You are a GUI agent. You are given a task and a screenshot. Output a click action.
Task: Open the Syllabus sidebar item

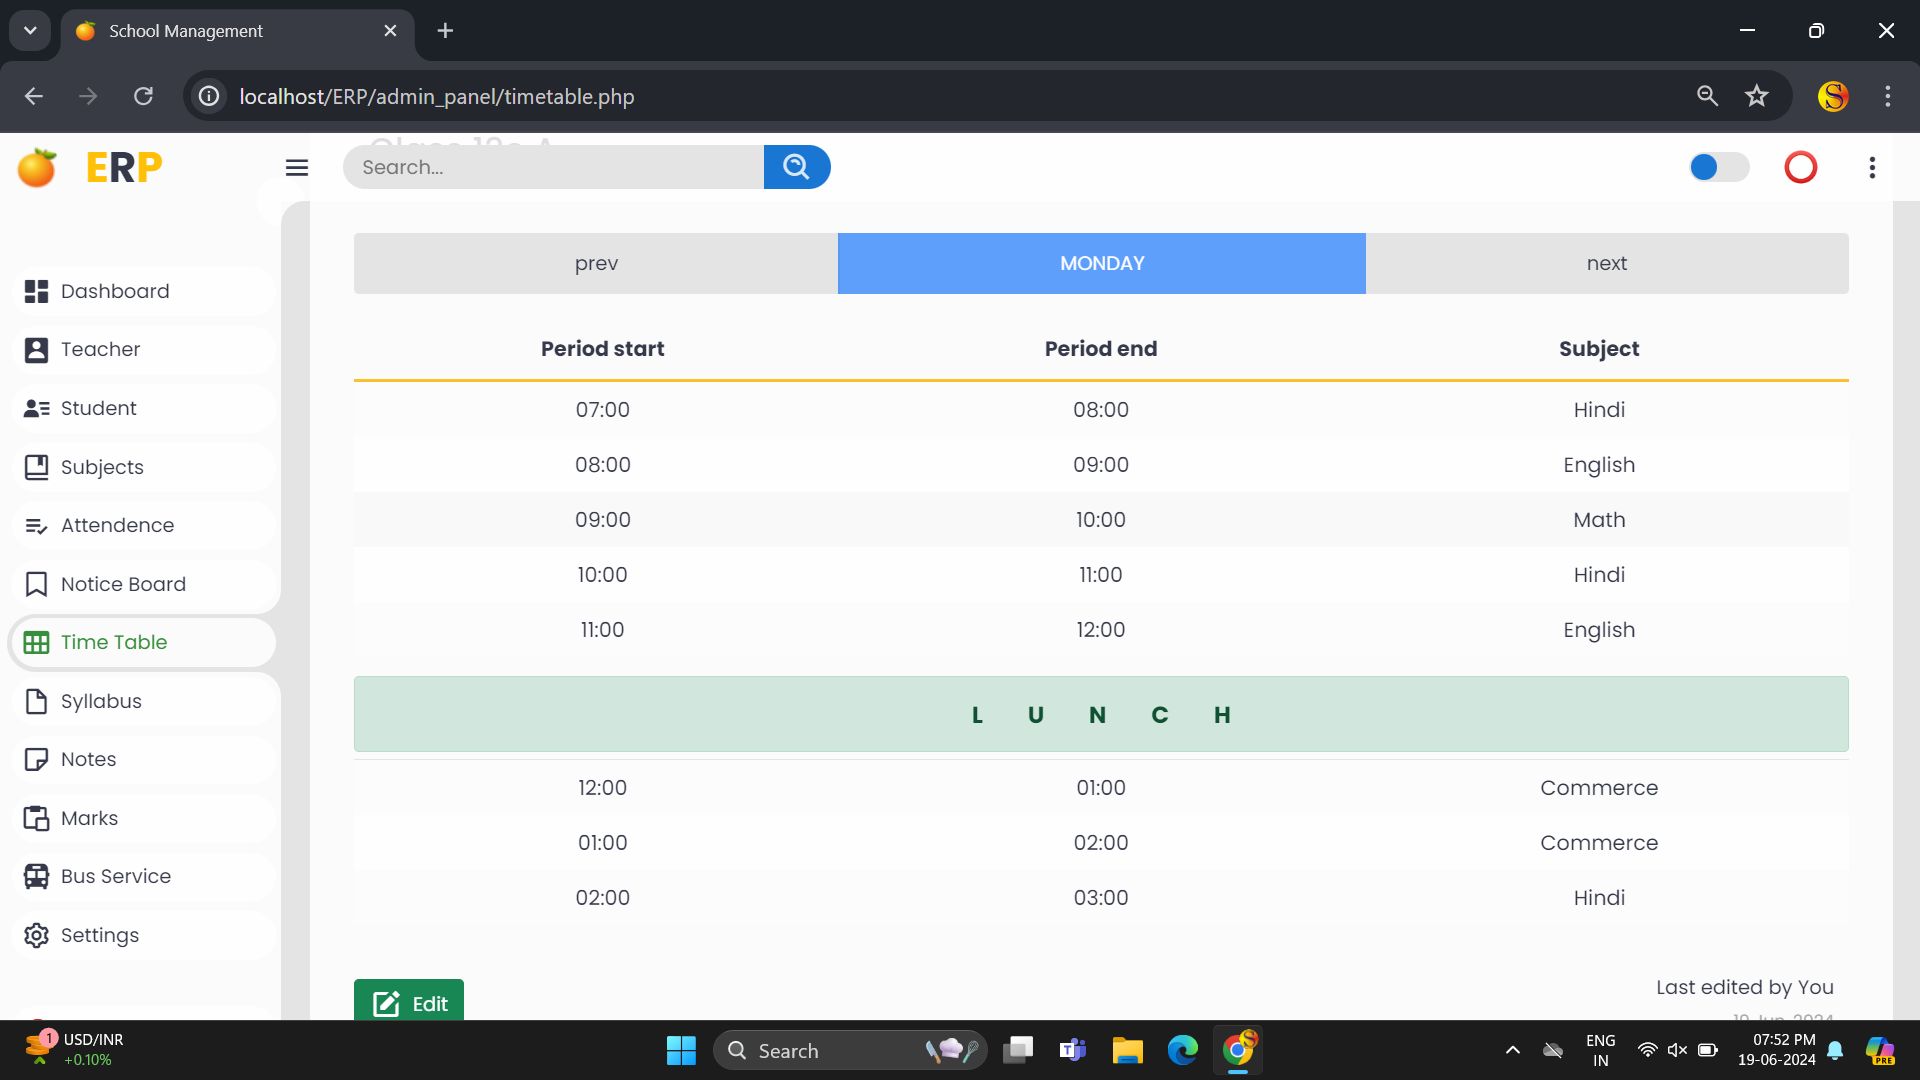(100, 701)
